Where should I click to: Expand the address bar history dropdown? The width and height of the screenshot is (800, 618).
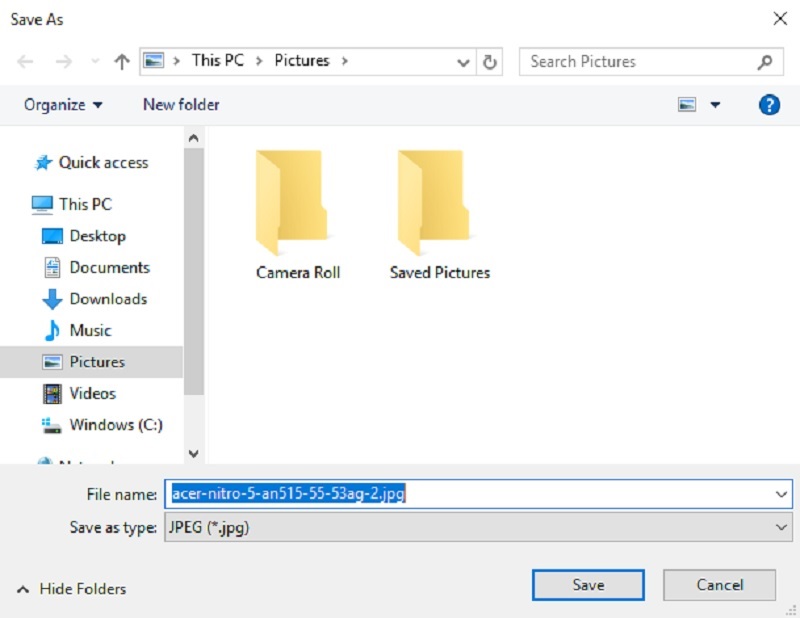click(463, 62)
